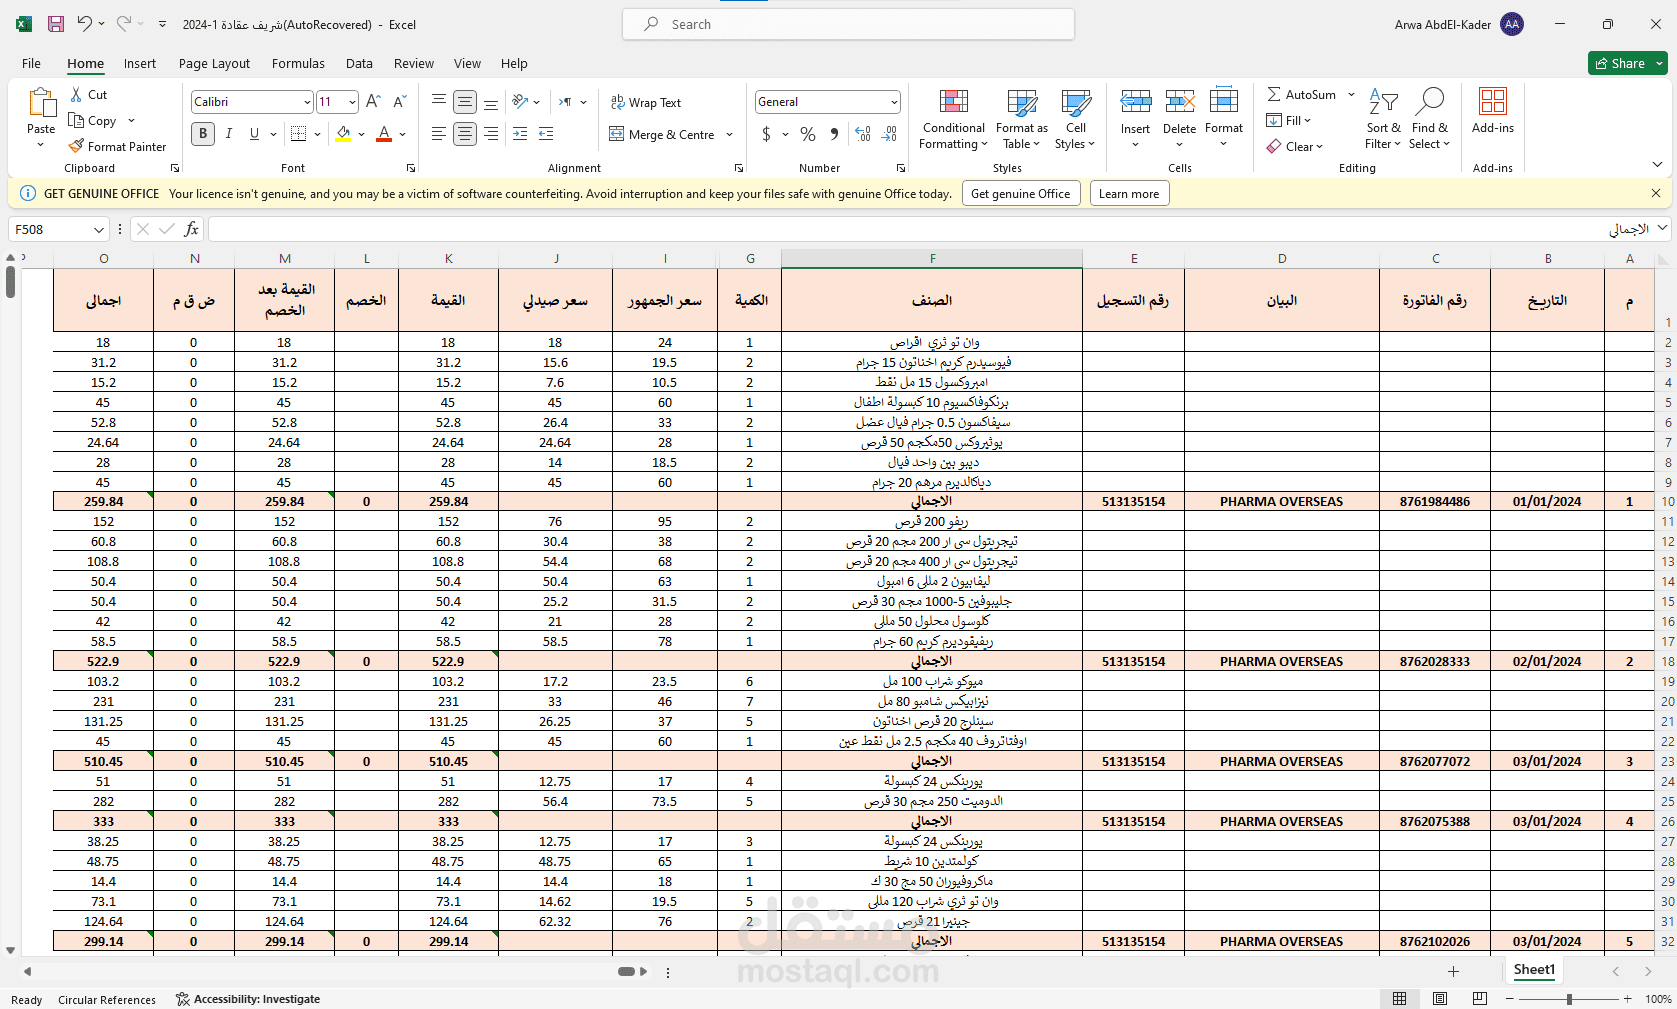This screenshot has height=1009, width=1677.
Task: Open the Page Layout ribbon tab
Action: 214,63
